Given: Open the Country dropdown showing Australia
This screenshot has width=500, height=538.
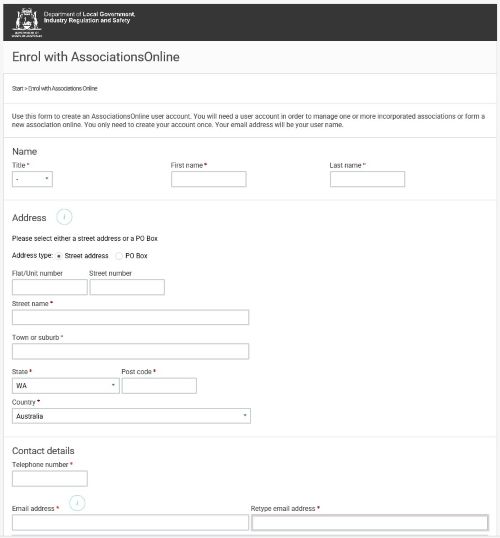Looking at the screenshot, I should (x=131, y=416).
